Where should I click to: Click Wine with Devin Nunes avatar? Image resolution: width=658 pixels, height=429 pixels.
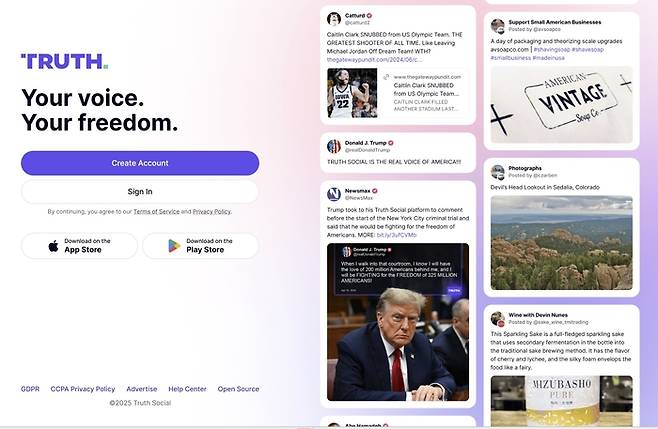498,319
